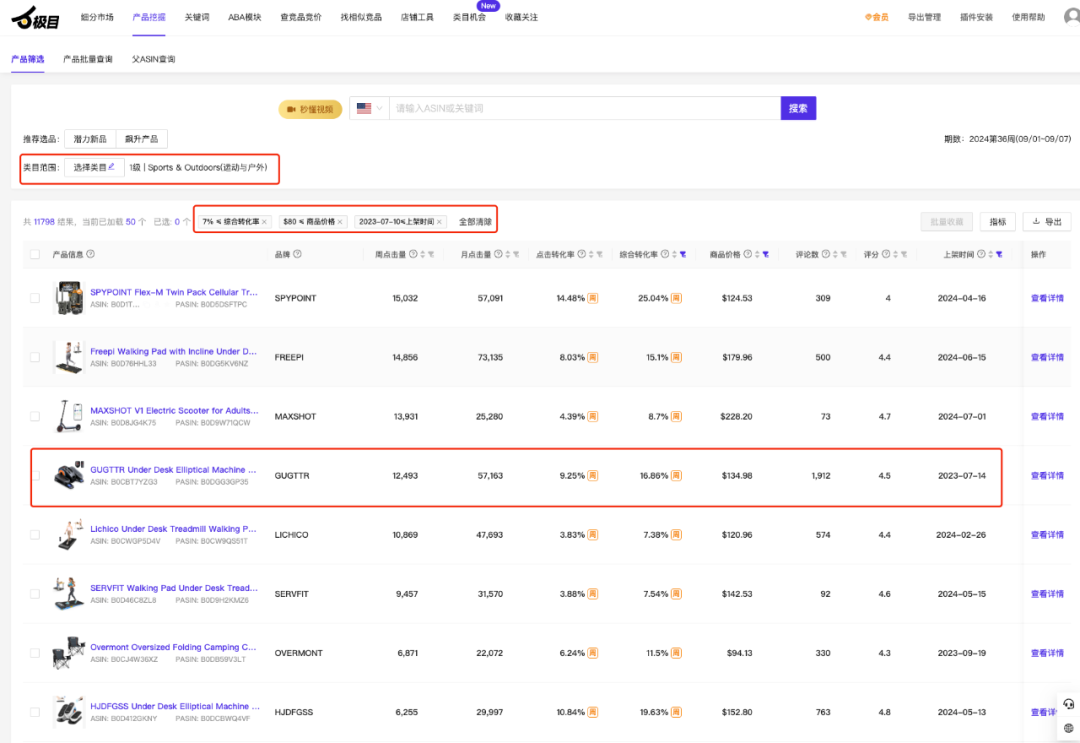Click the help icon beside 周点击量 header
The image size is (1080, 743).
pos(413,254)
